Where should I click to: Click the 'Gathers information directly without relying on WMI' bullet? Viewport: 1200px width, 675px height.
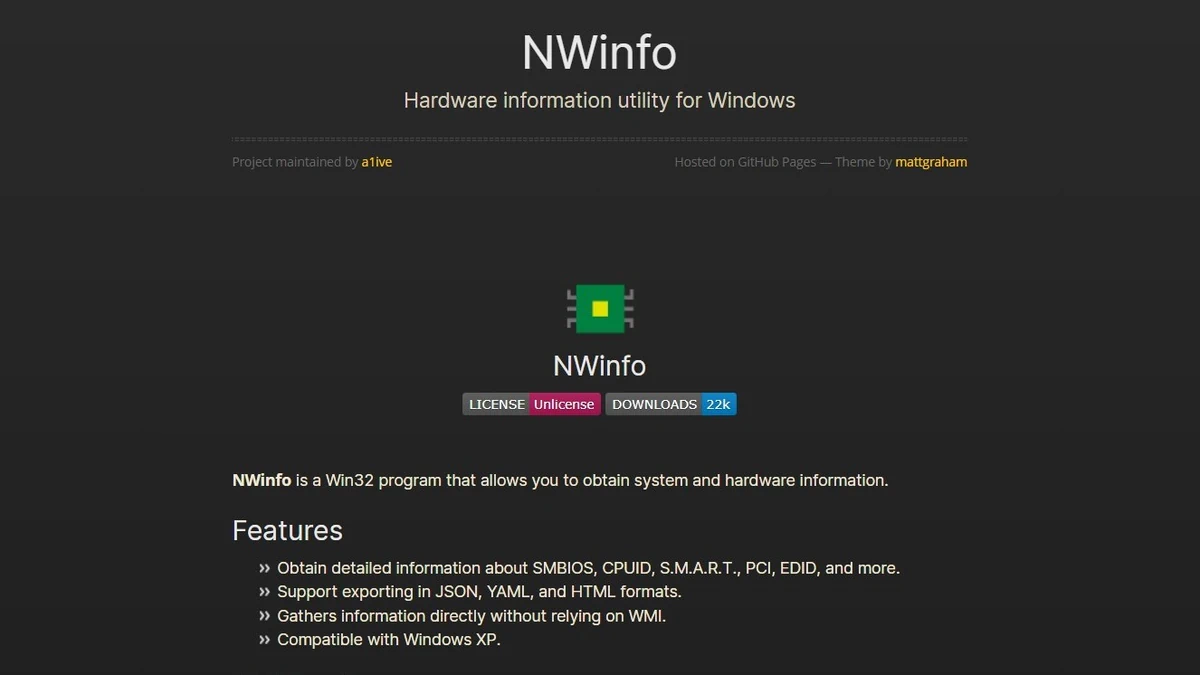[471, 616]
